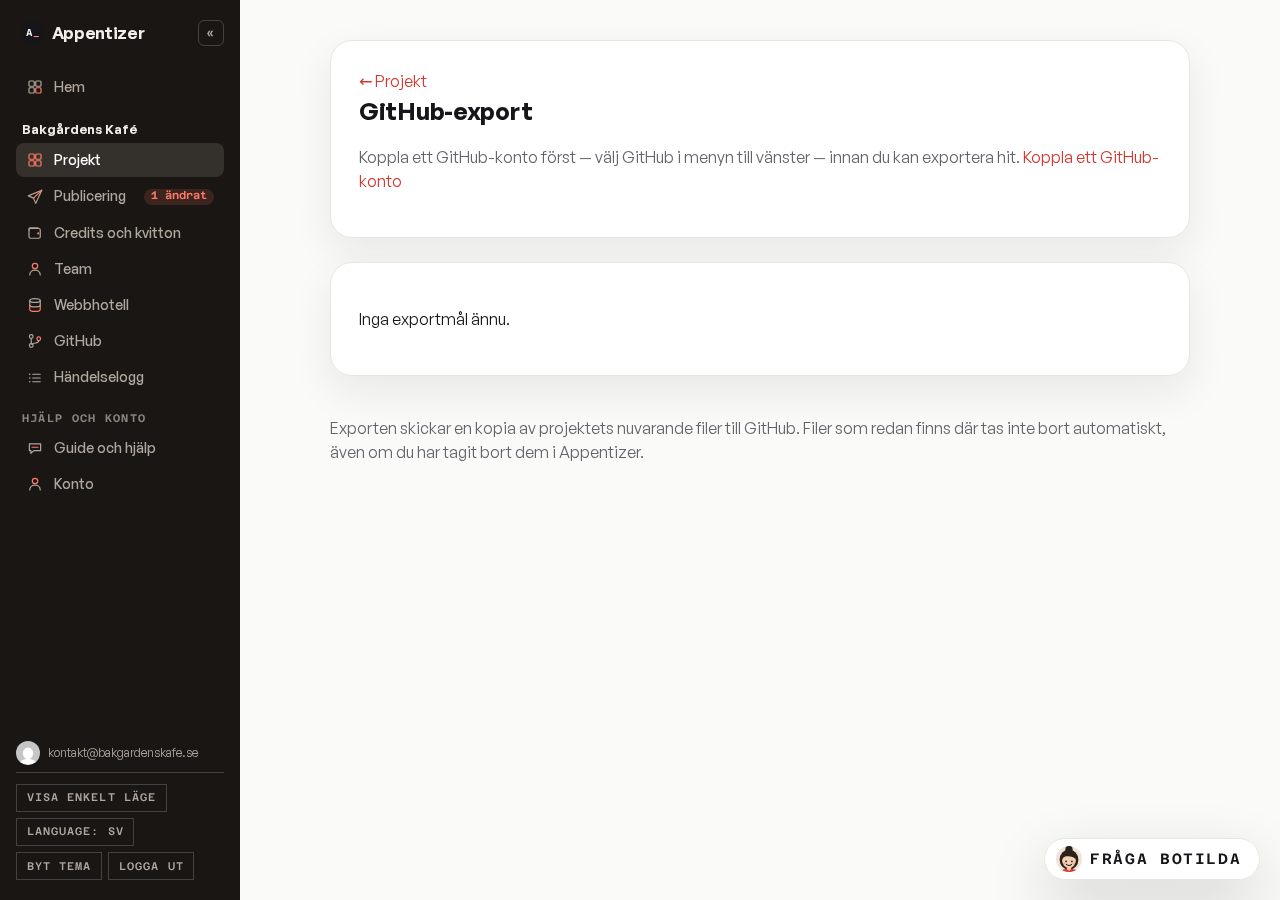Click the Händelselogg list icon
Image resolution: width=1280 pixels, height=900 pixels.
(35, 377)
